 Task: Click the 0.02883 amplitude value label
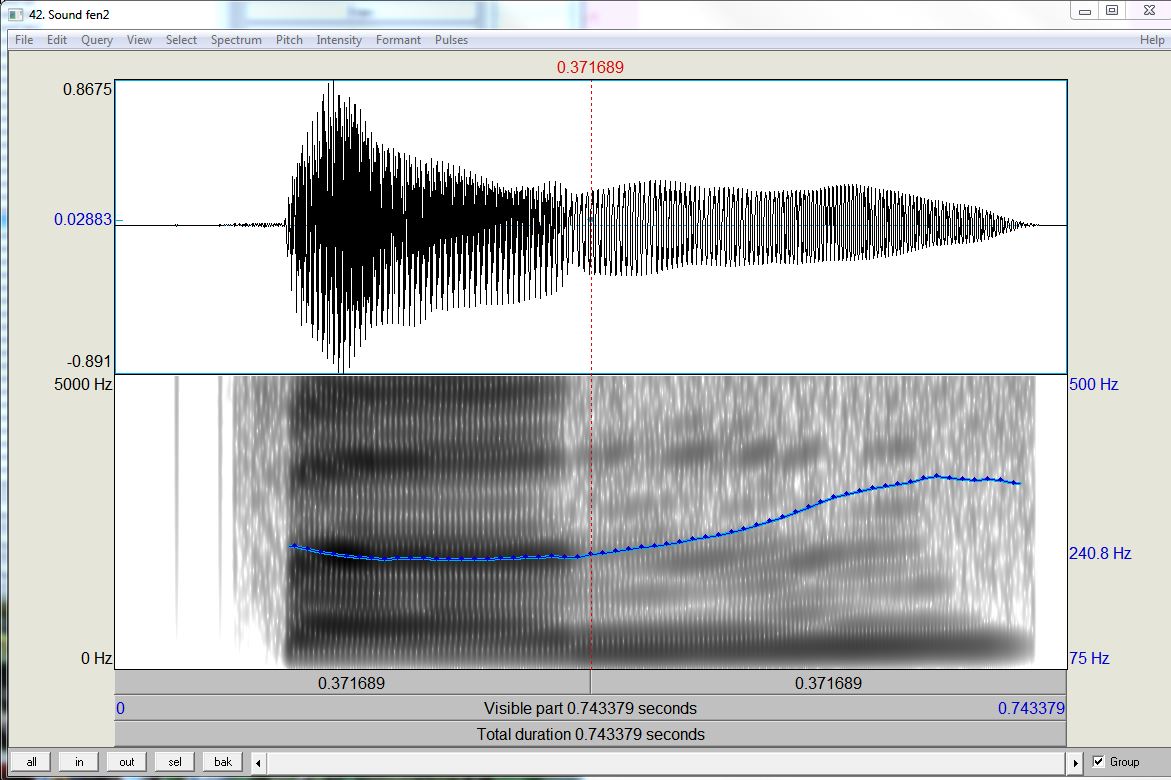pyautogui.click(x=83, y=219)
